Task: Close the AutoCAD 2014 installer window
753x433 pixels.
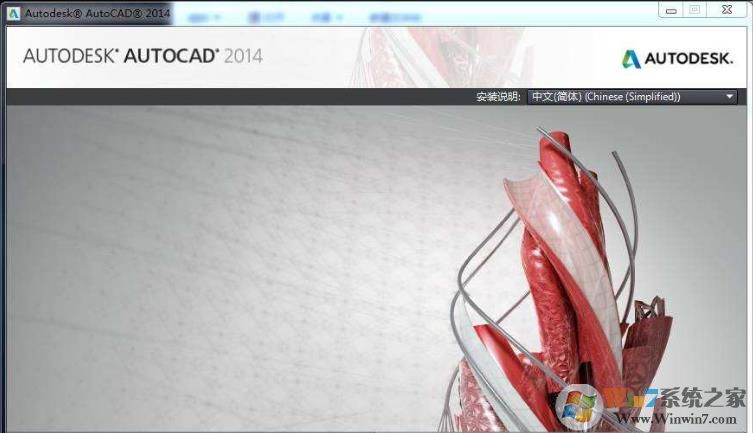Action: (727, 10)
